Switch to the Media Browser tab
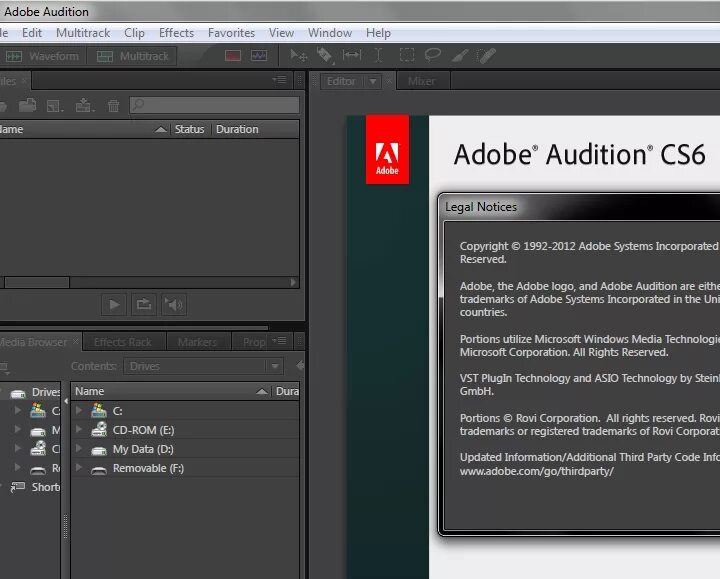Viewport: 720px width, 579px height. point(33,342)
